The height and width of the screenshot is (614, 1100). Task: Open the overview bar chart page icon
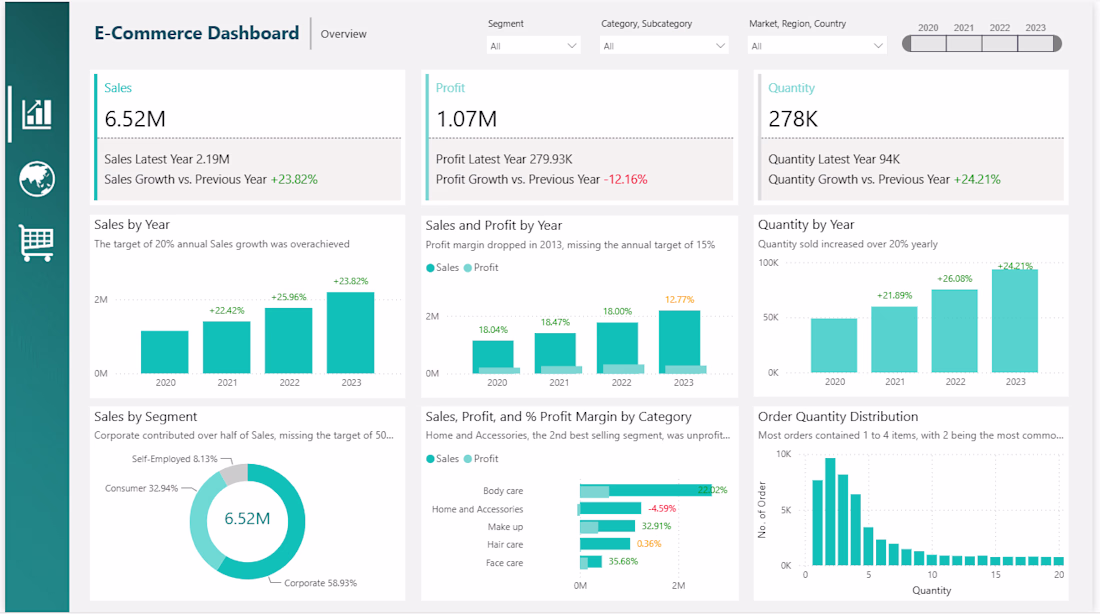pos(36,114)
